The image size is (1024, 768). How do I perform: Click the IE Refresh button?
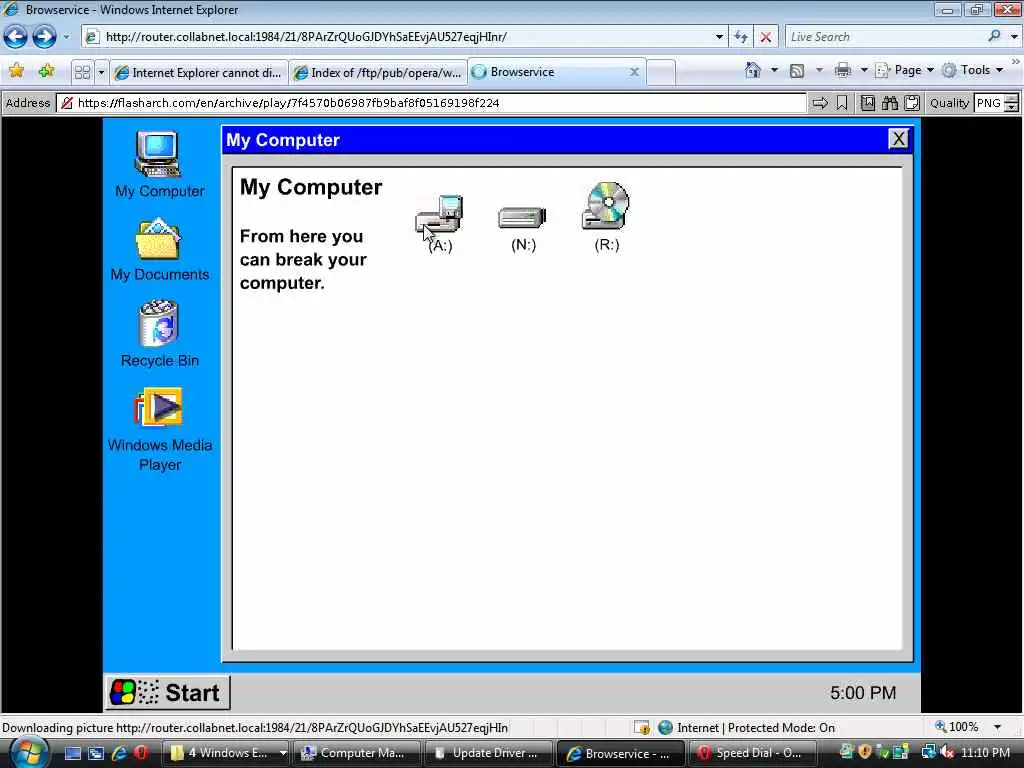coord(741,37)
